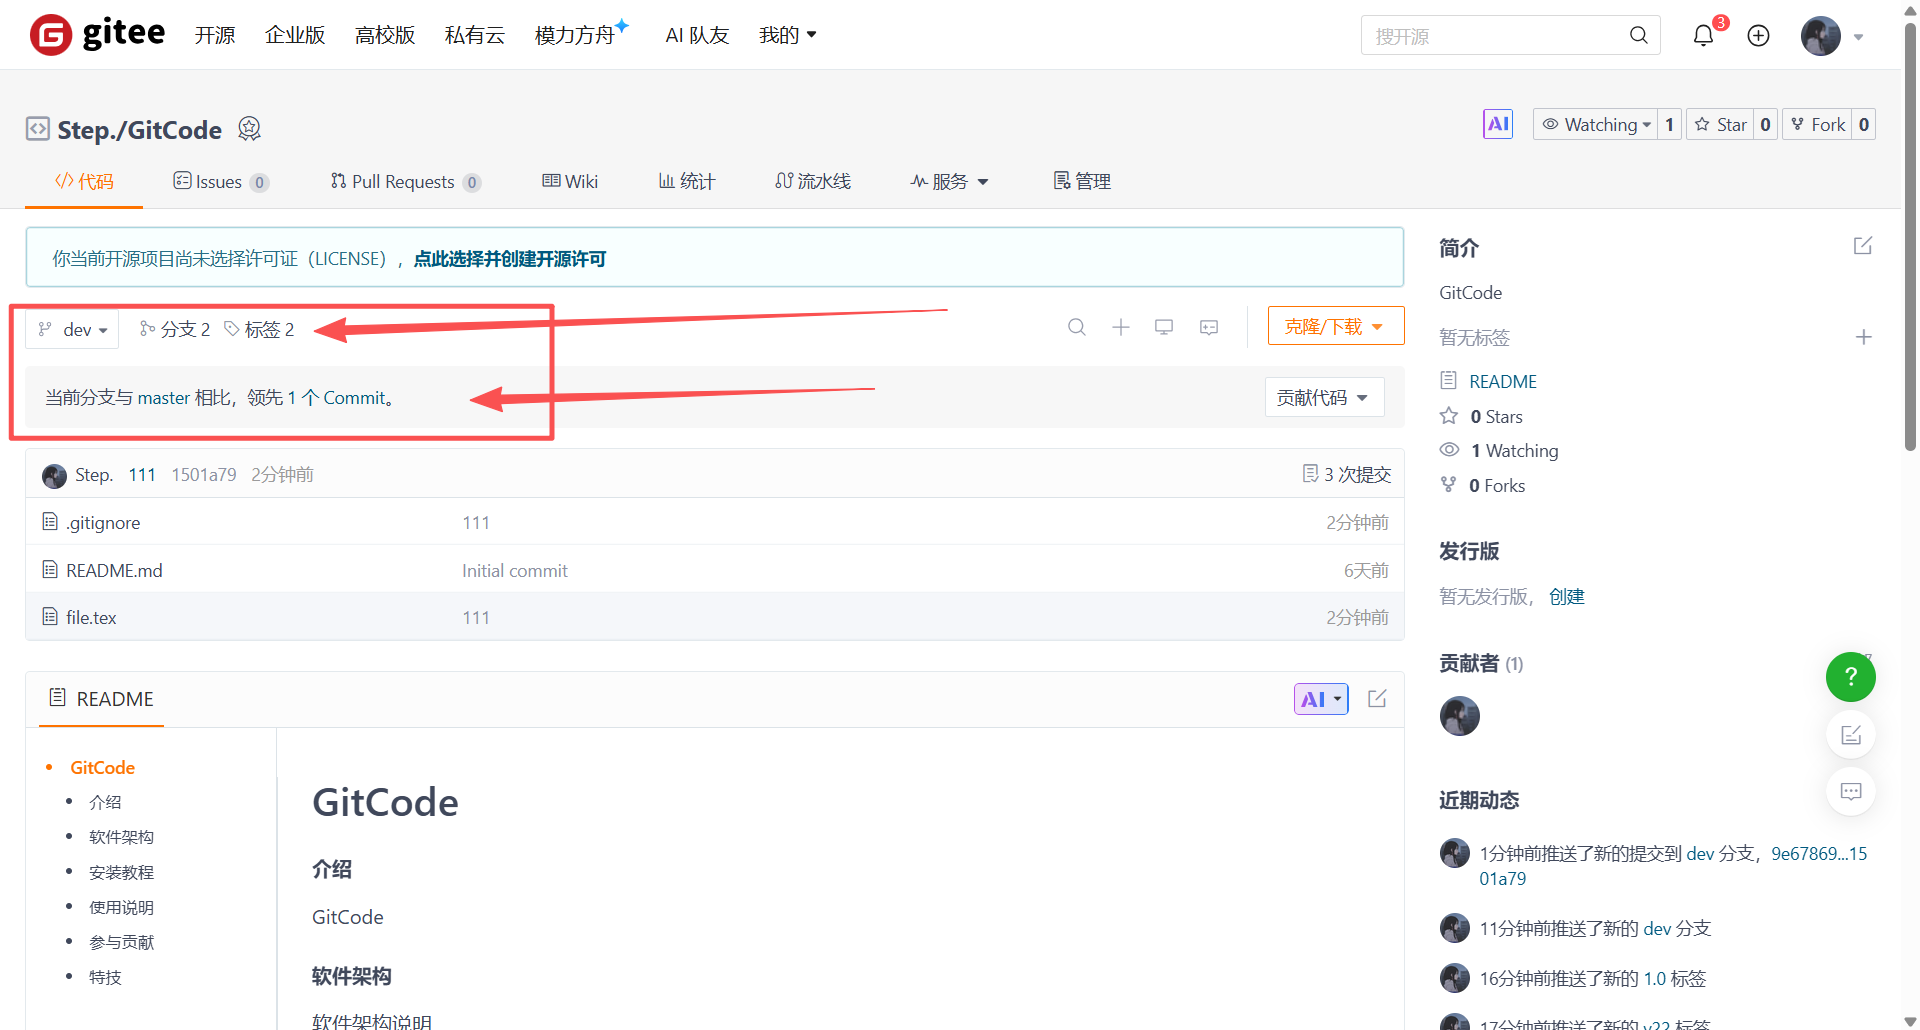Fork the repository

click(x=1817, y=124)
